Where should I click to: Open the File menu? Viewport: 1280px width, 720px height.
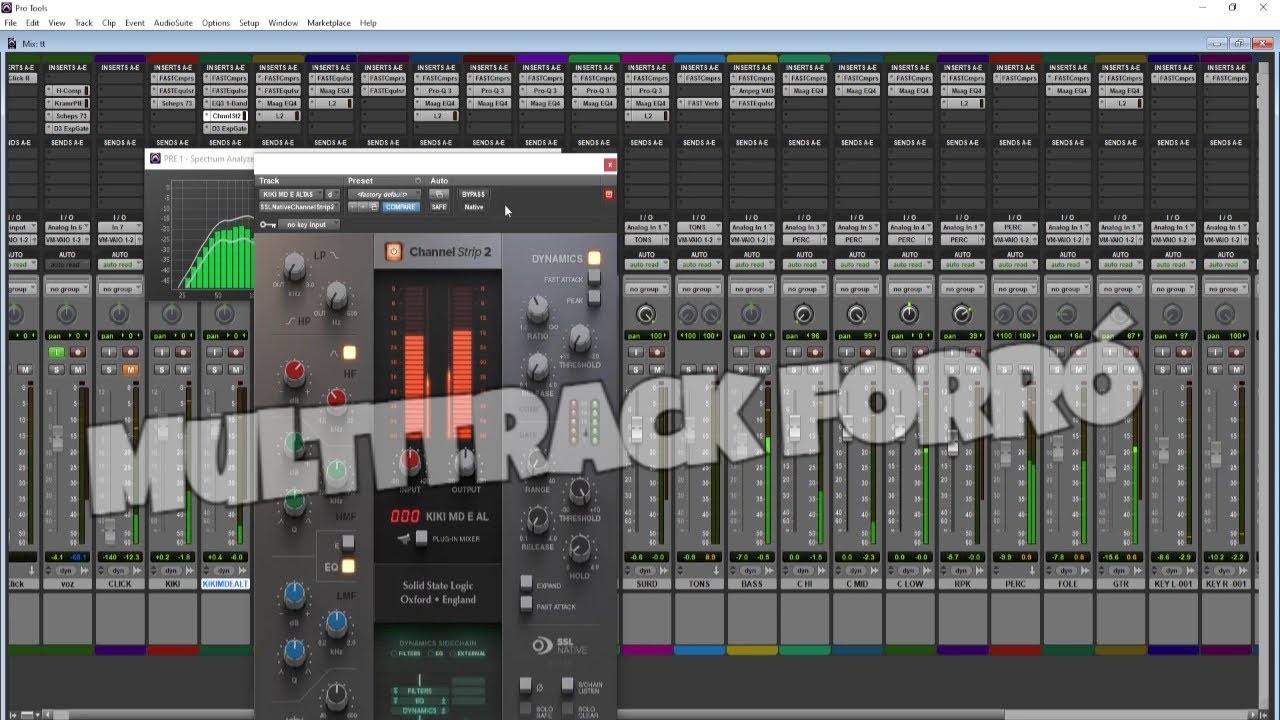[11, 23]
